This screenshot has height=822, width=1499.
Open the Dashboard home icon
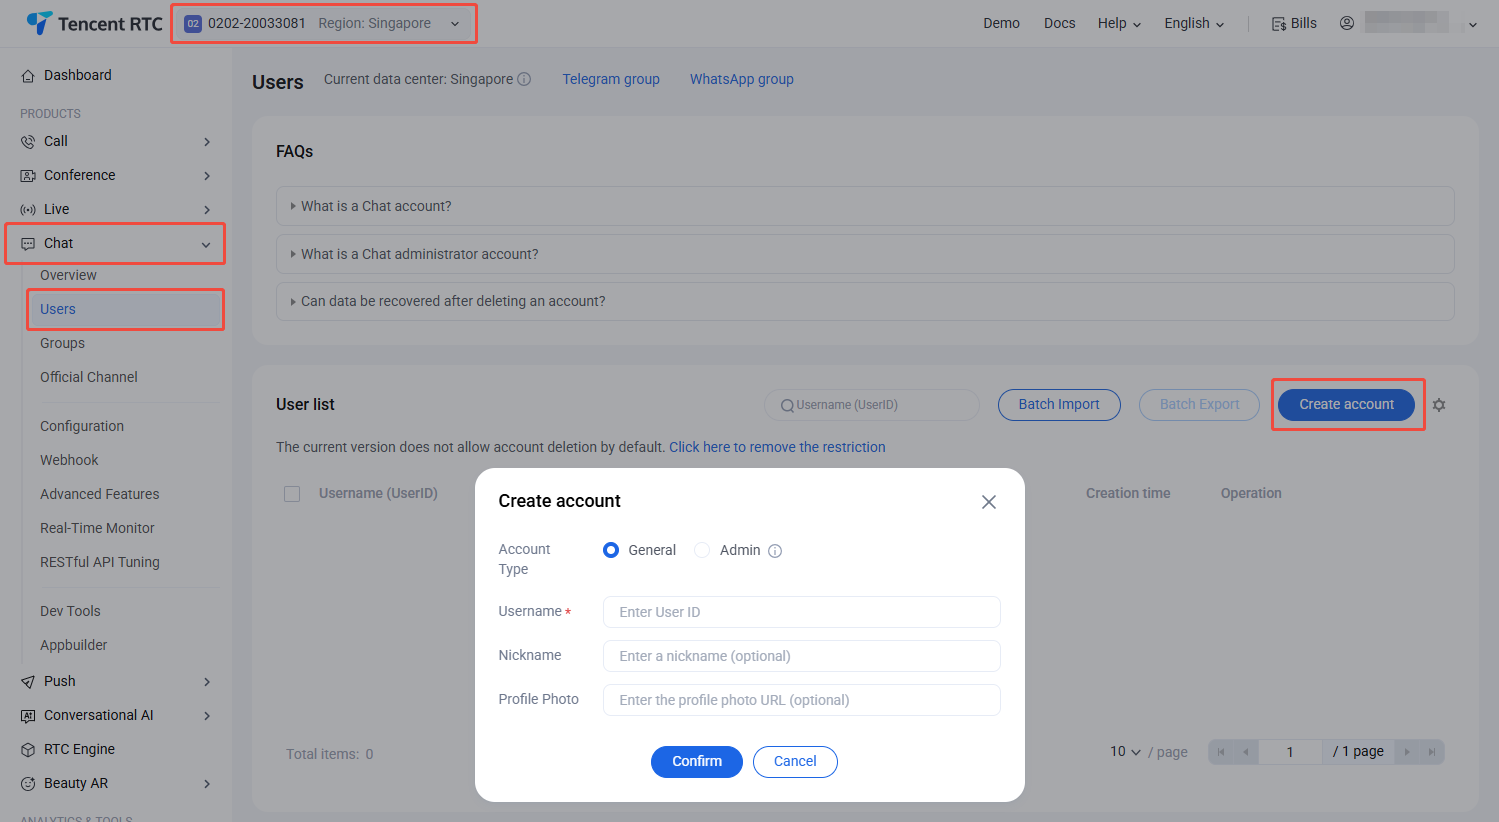tap(28, 76)
